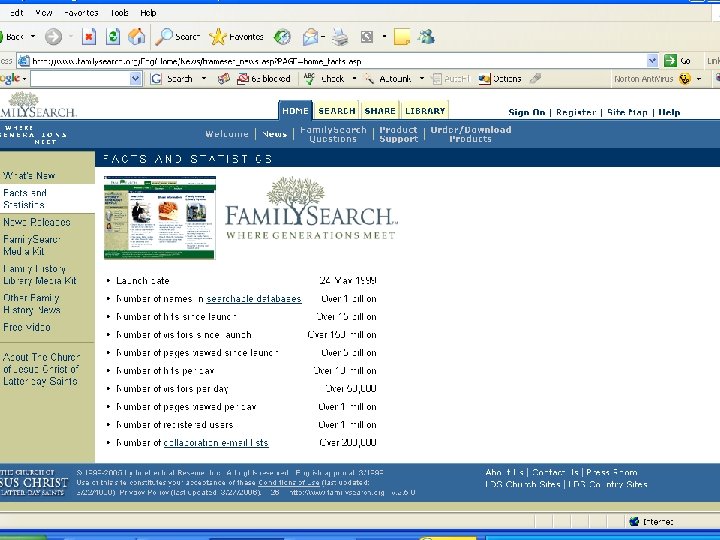Click the Welcome navigation link
The image size is (720, 540).
pyautogui.click(x=227, y=134)
